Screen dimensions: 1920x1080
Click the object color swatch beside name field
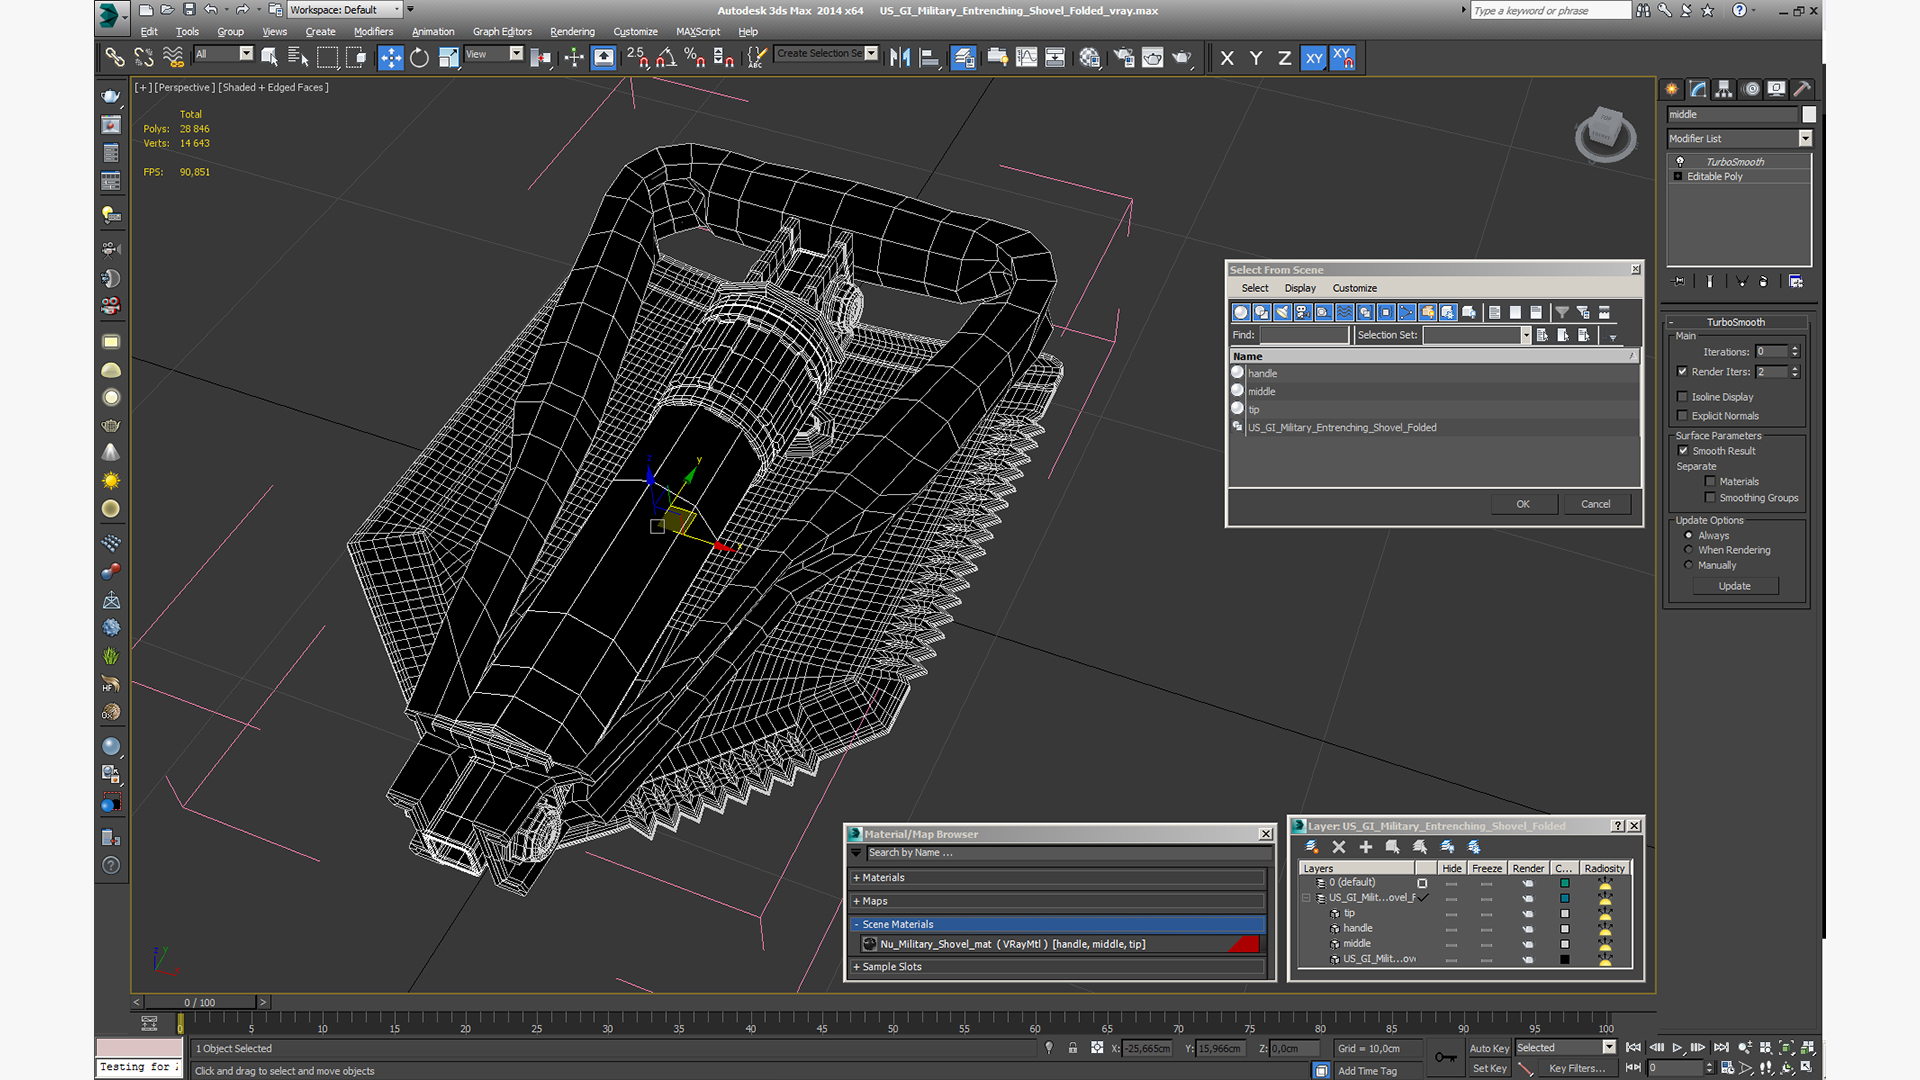pos(1809,114)
